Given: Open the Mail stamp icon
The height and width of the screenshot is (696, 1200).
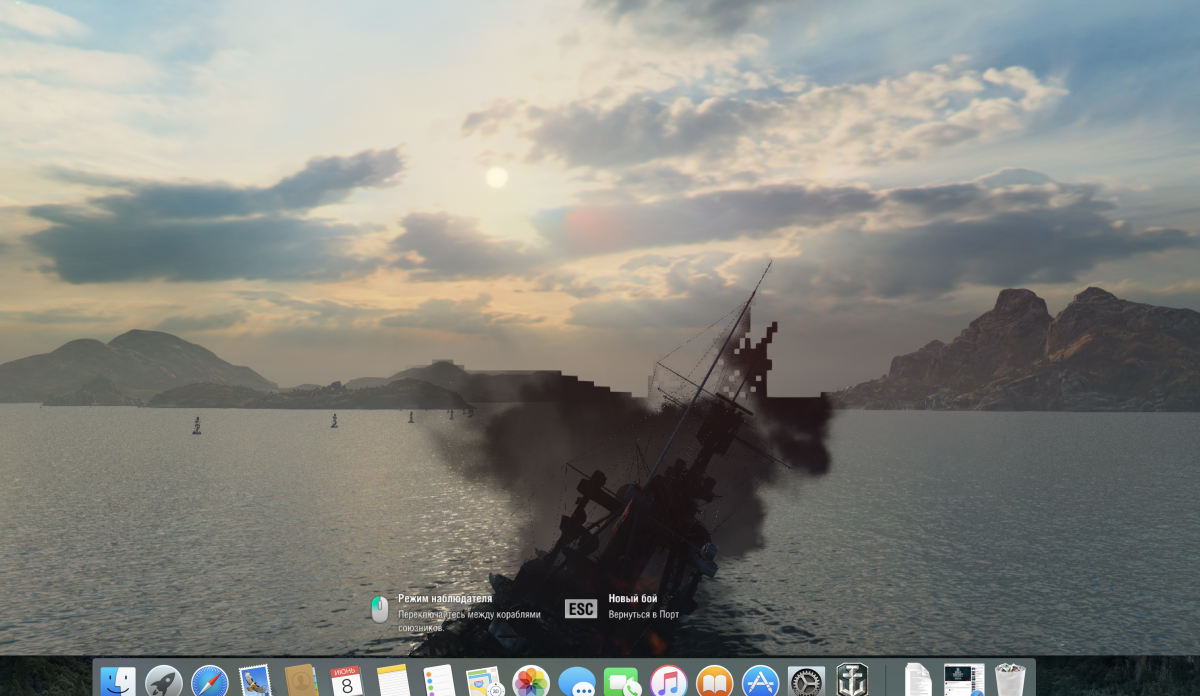Looking at the screenshot, I should (x=256, y=681).
